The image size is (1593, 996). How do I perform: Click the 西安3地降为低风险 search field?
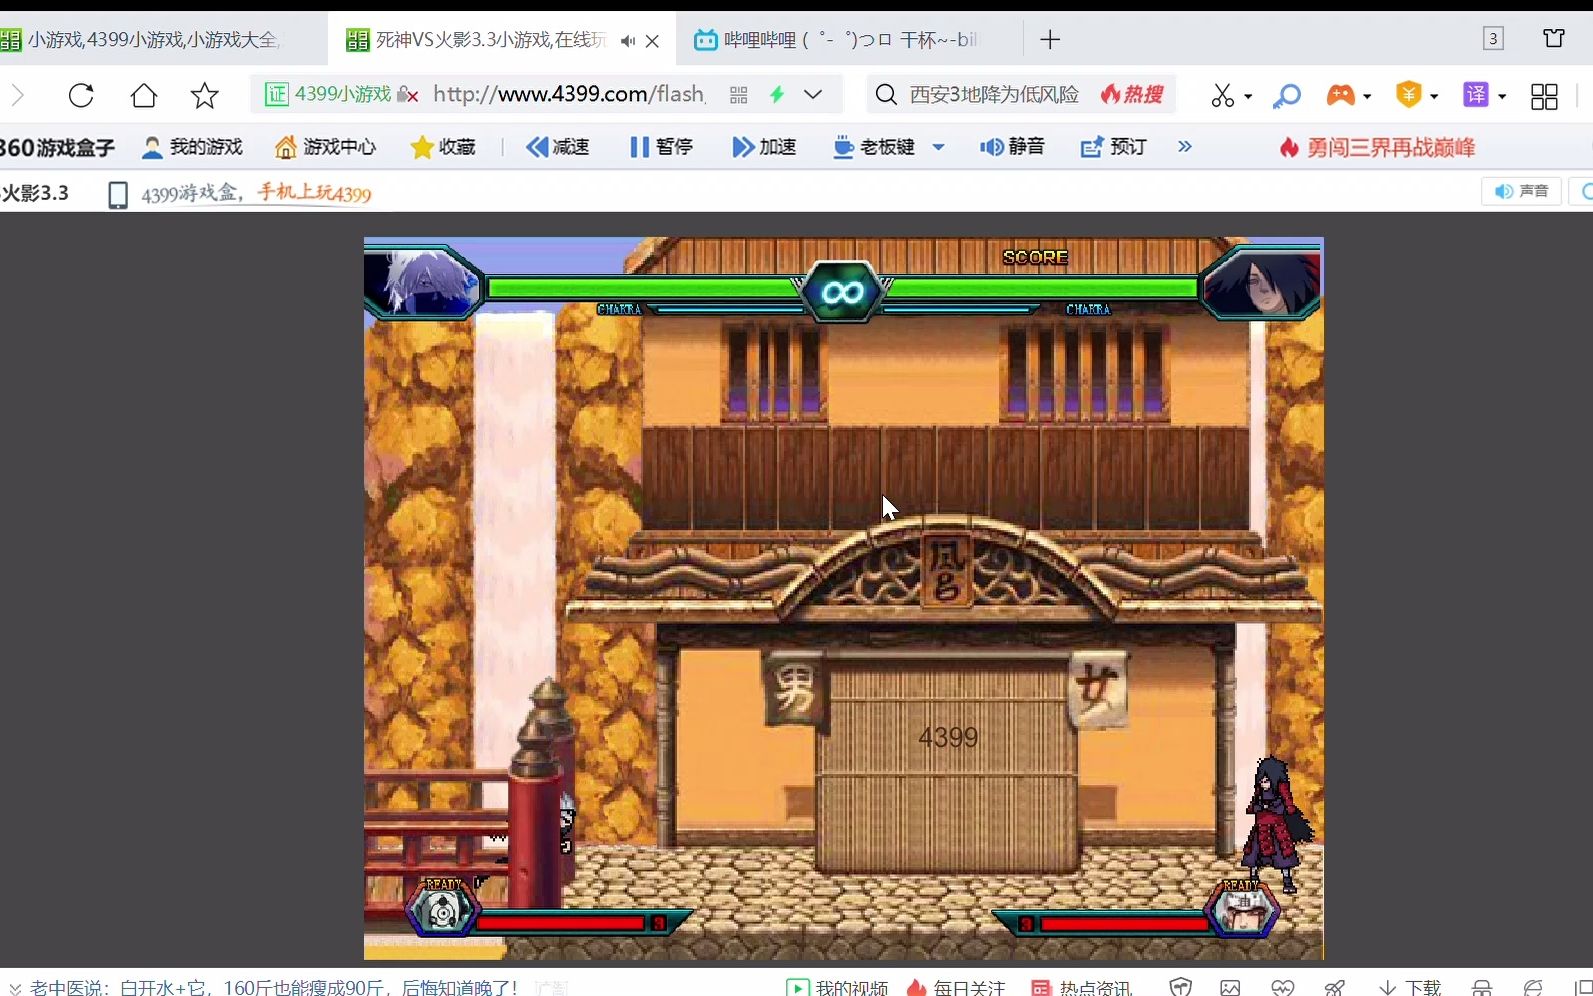coord(994,95)
